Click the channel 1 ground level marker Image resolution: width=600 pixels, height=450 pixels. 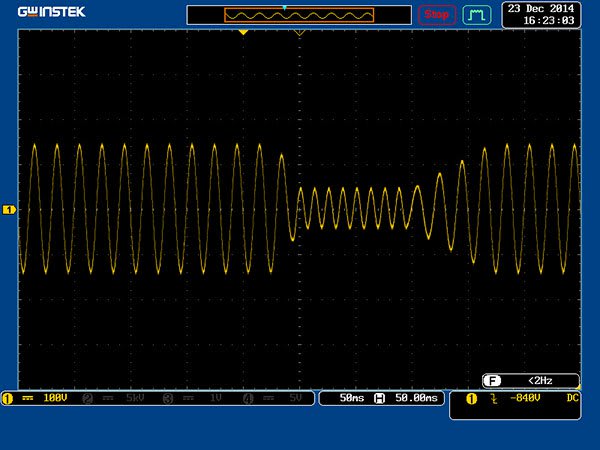click(9, 210)
